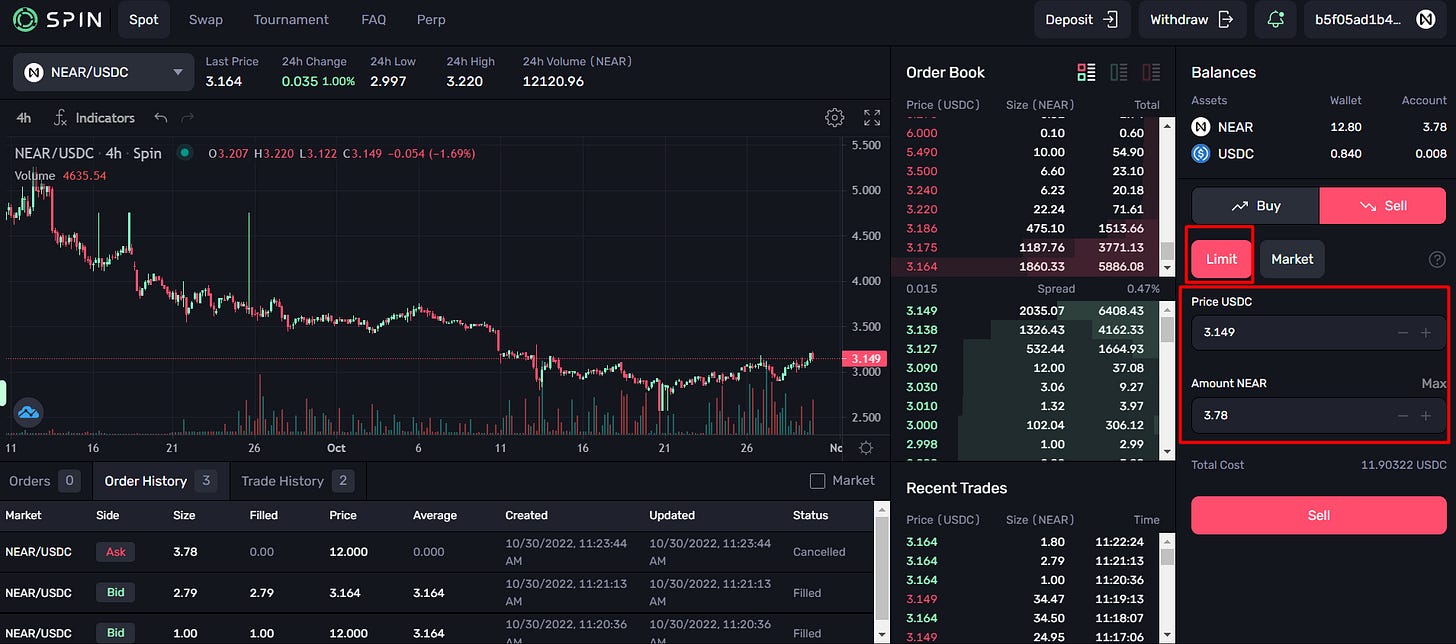Click the 34.50 size recent trade row
The height and width of the screenshot is (644, 1456).
[x=1033, y=618]
